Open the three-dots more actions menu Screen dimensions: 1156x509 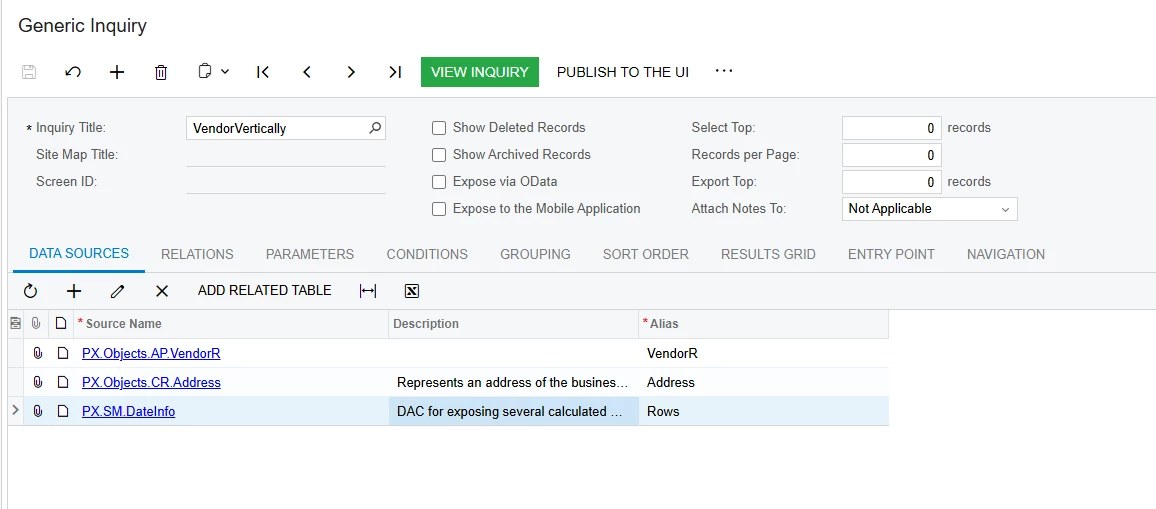click(724, 71)
